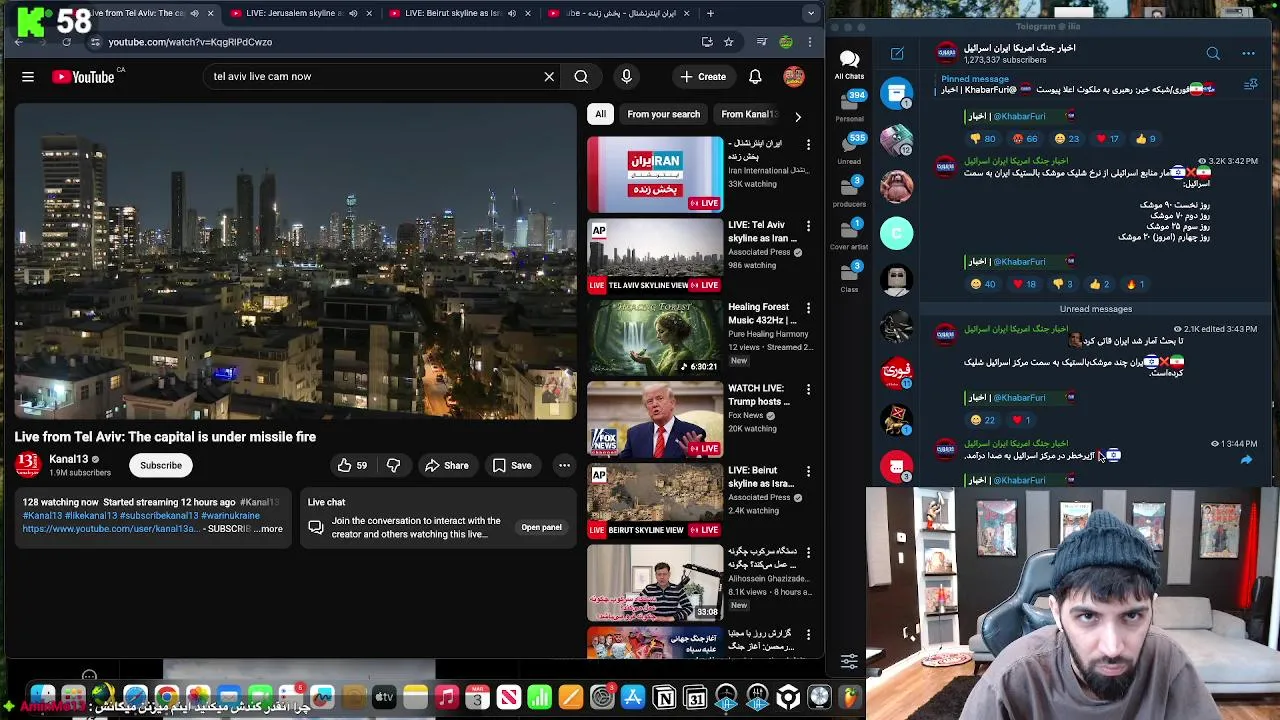
Task: Open Telegram 'Class' folder
Action: [x=850, y=277]
